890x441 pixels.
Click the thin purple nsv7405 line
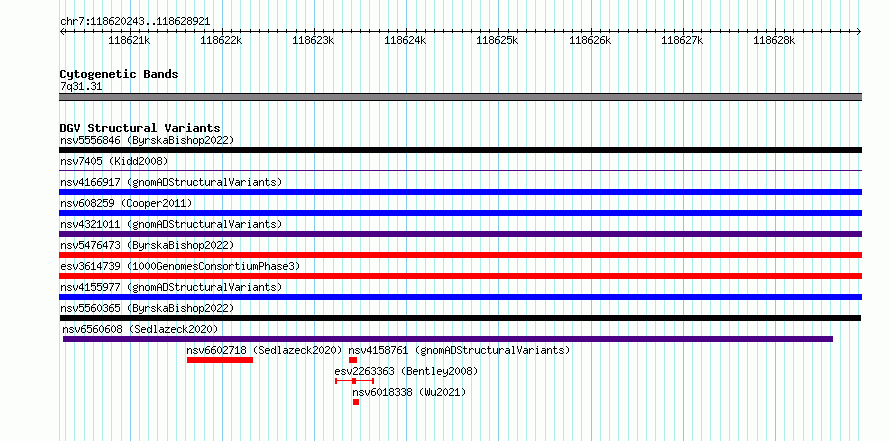[x=460, y=170]
